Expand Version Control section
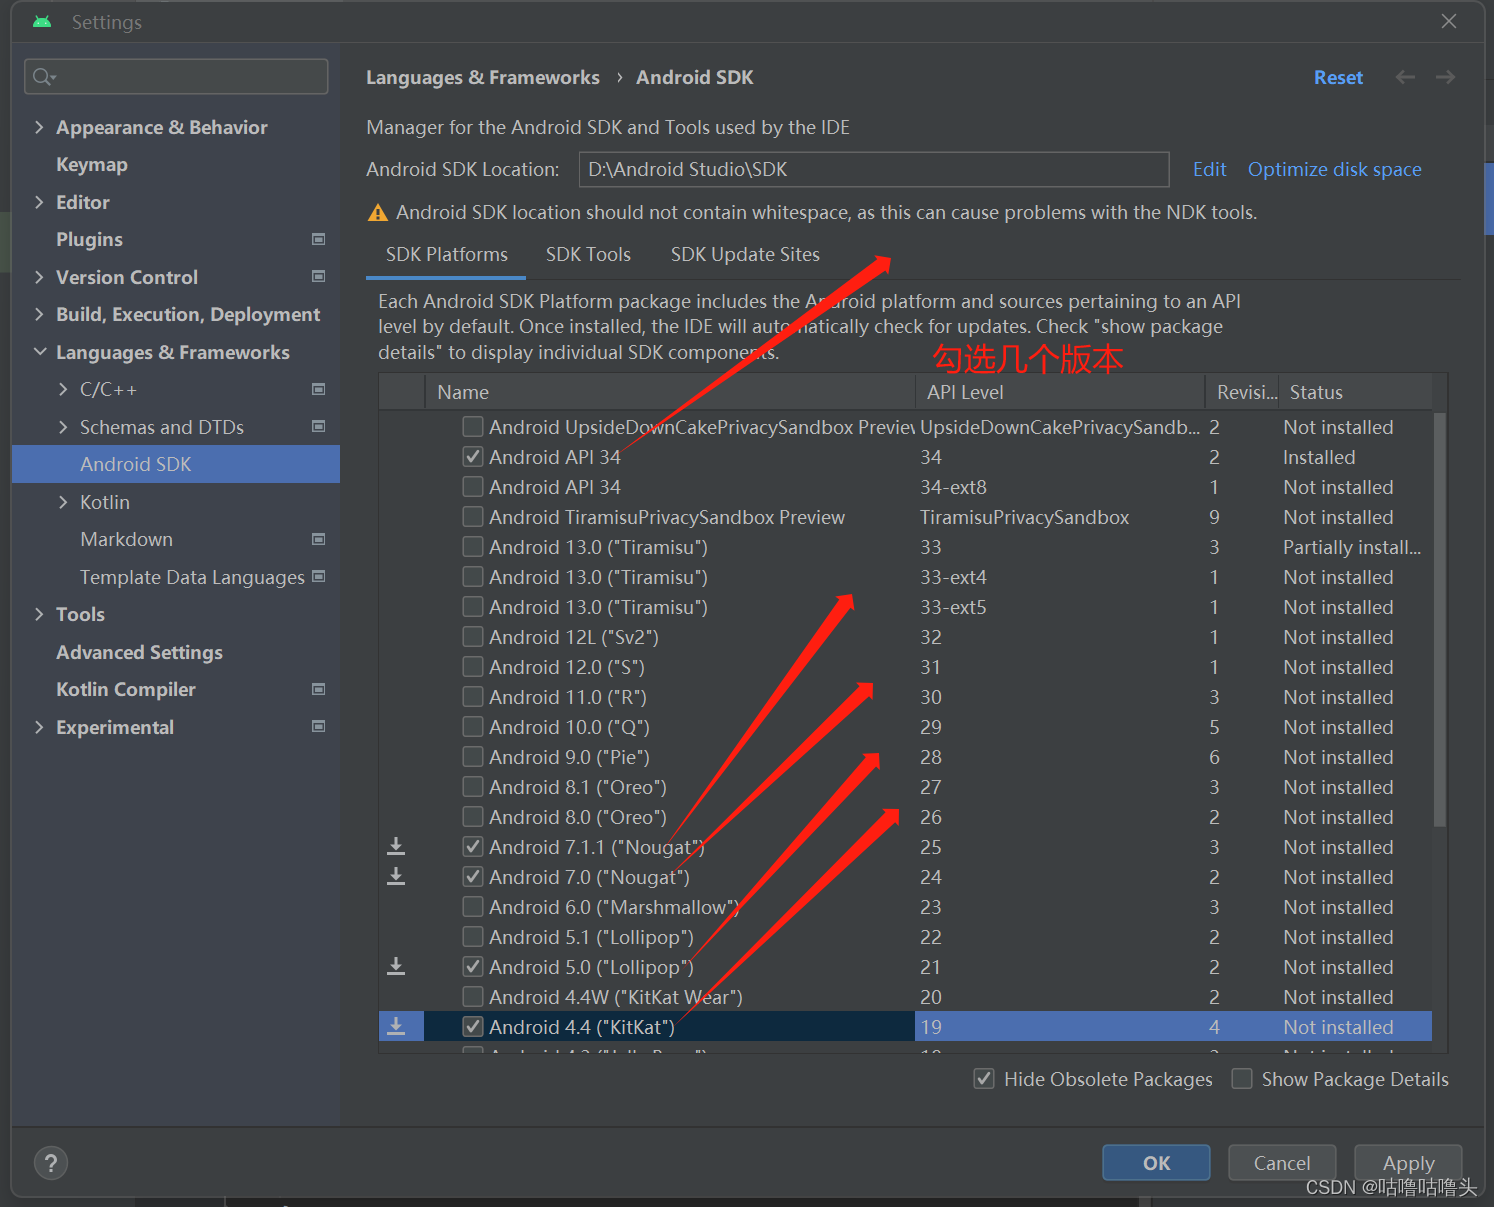Screen dimensions: 1494x1207 [39, 277]
